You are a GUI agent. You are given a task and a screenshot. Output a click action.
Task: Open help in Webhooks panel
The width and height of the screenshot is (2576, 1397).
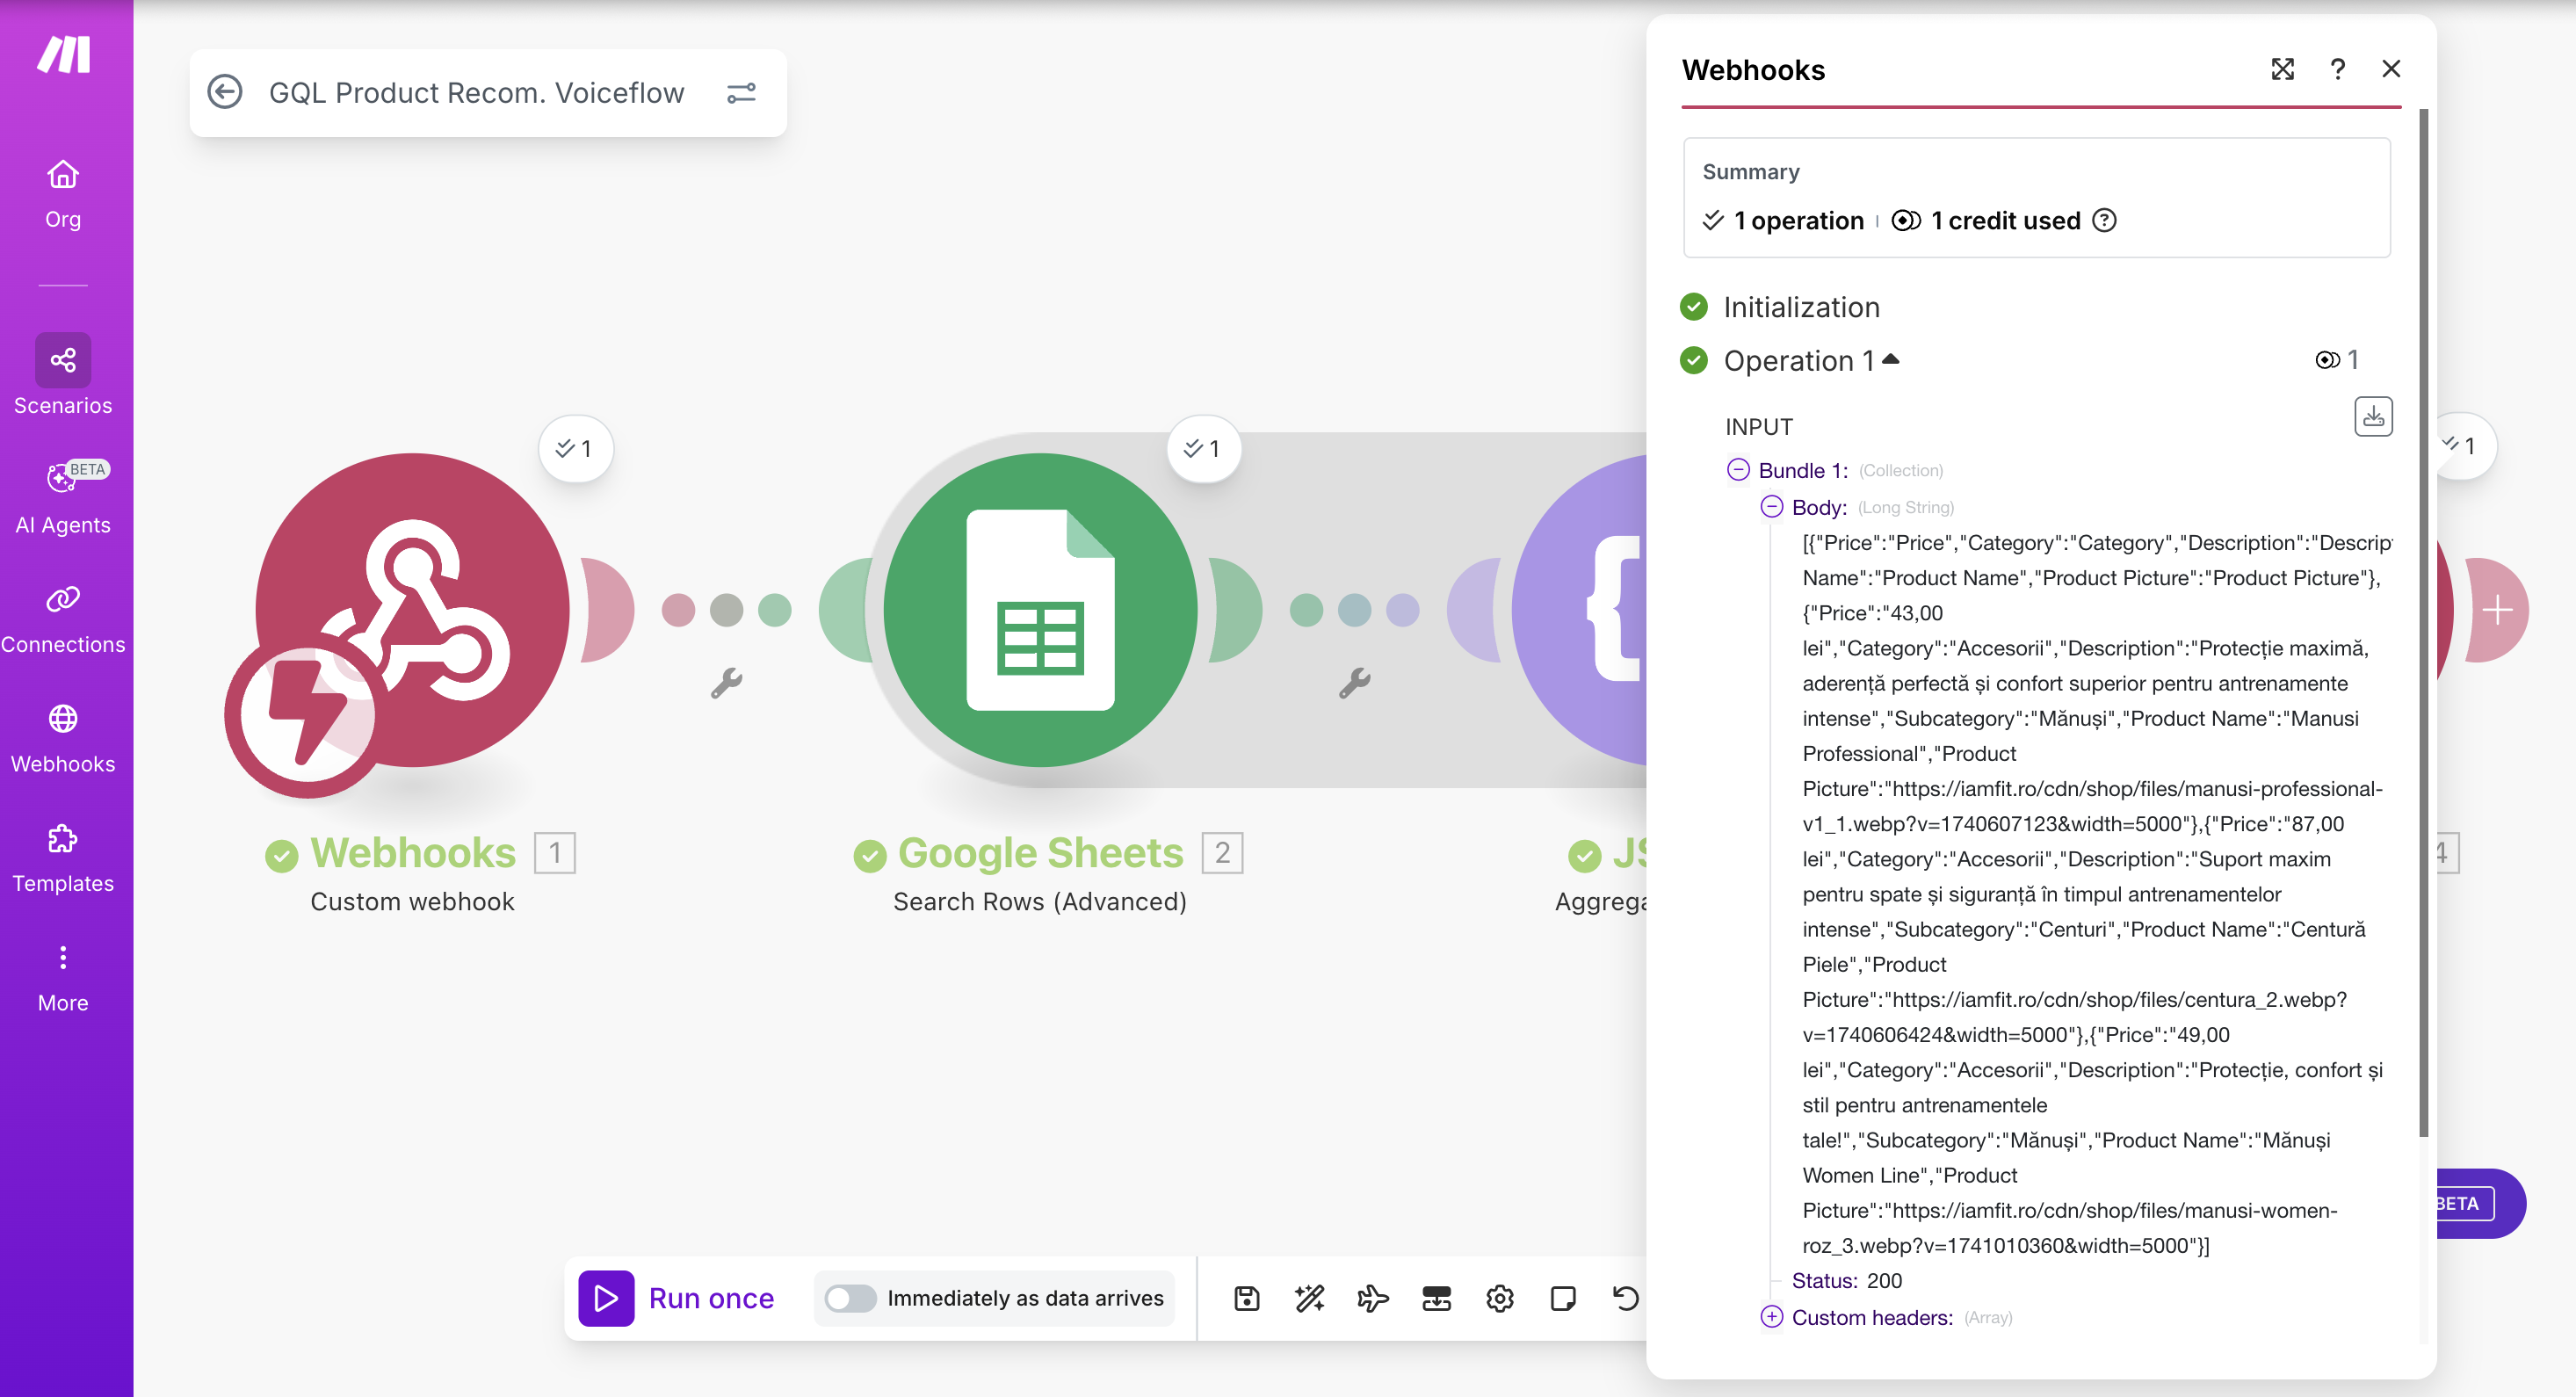[2337, 69]
